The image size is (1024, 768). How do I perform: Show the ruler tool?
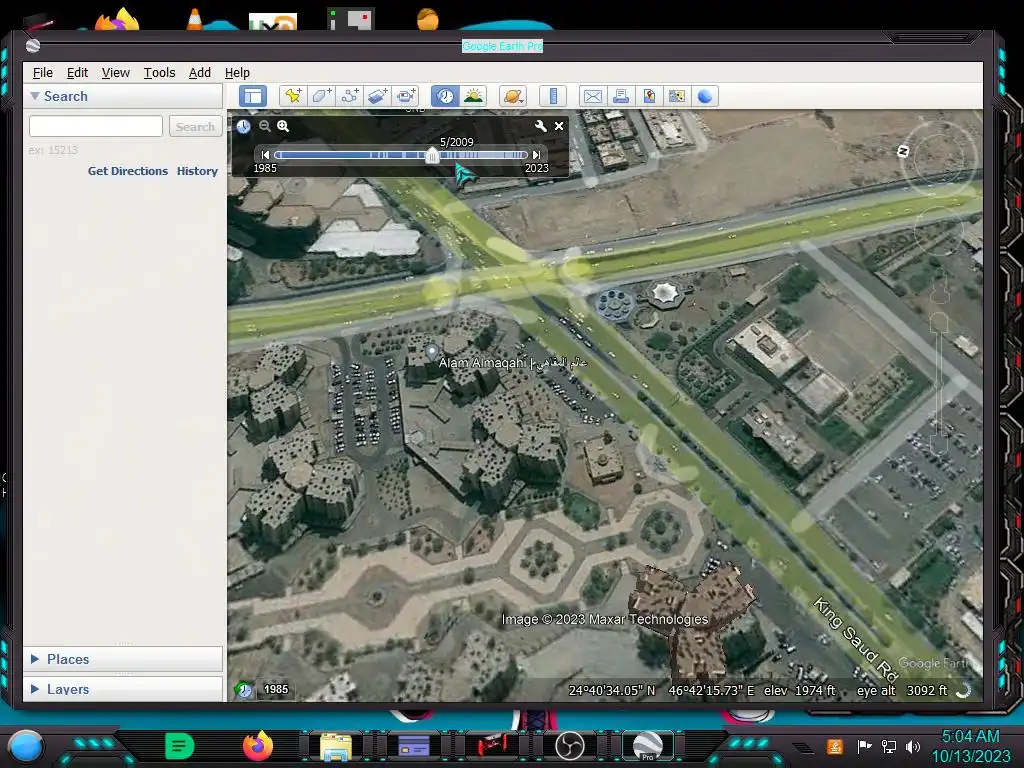coord(552,96)
